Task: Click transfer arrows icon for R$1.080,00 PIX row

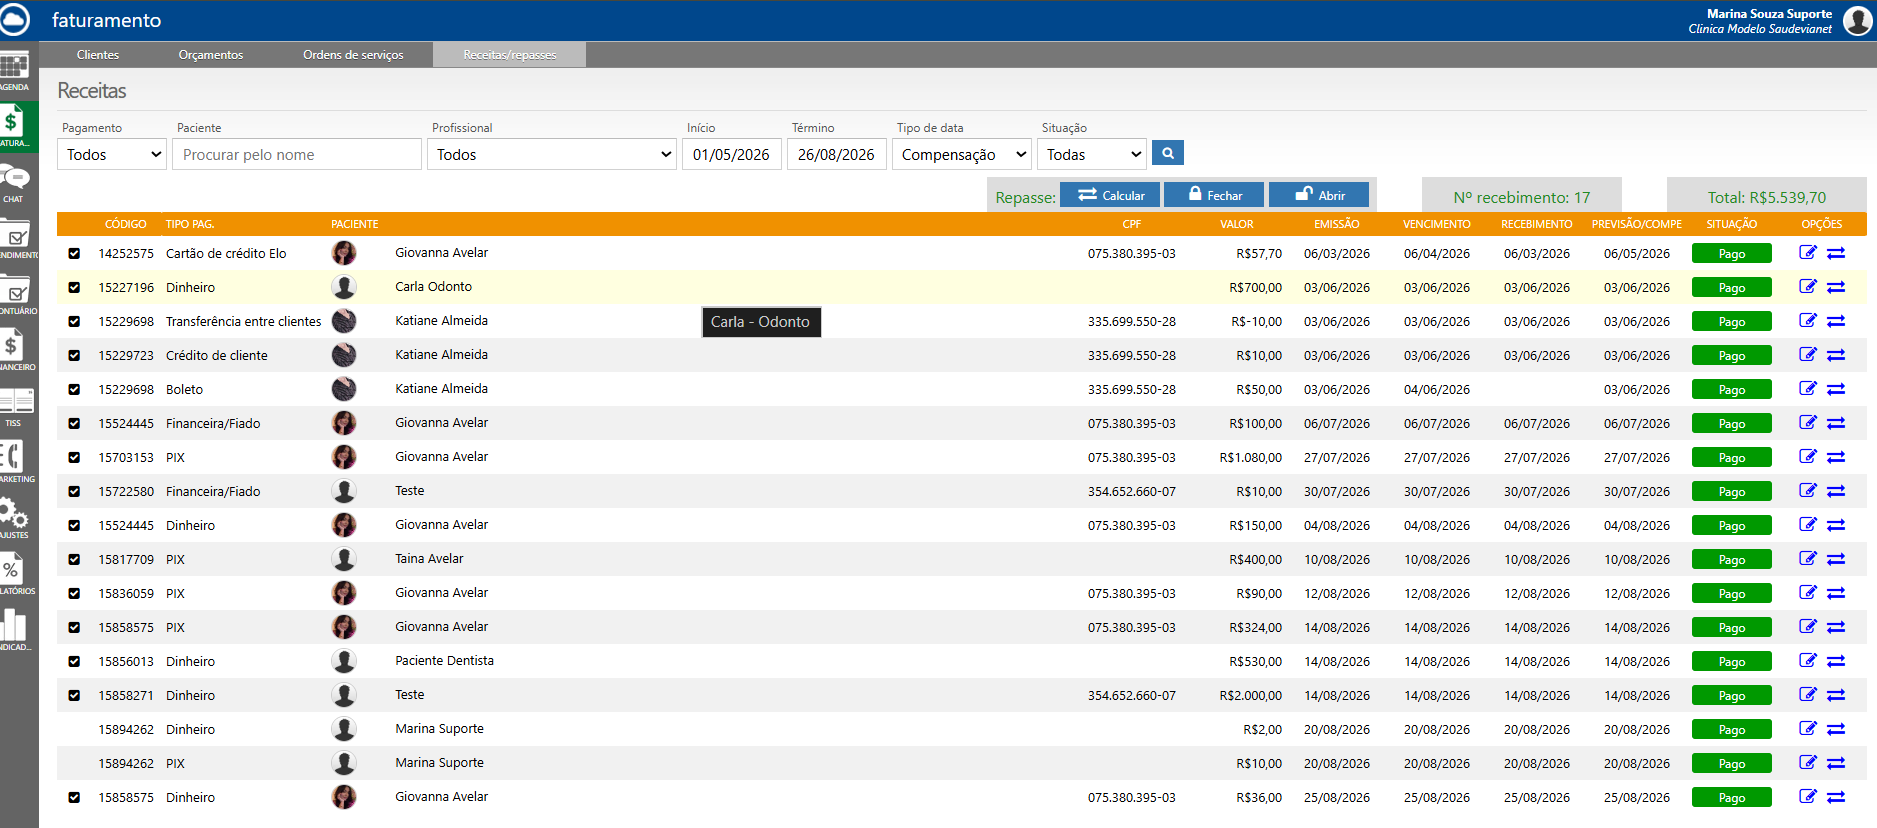Action: click(x=1836, y=457)
